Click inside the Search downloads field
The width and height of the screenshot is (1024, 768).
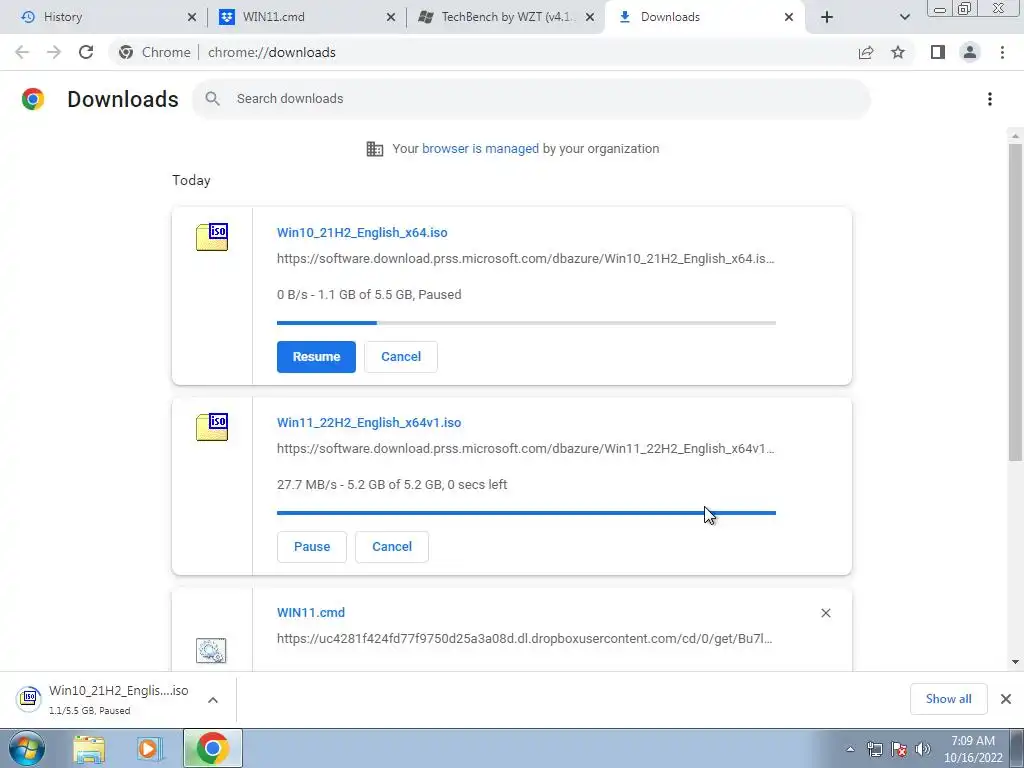[531, 99]
